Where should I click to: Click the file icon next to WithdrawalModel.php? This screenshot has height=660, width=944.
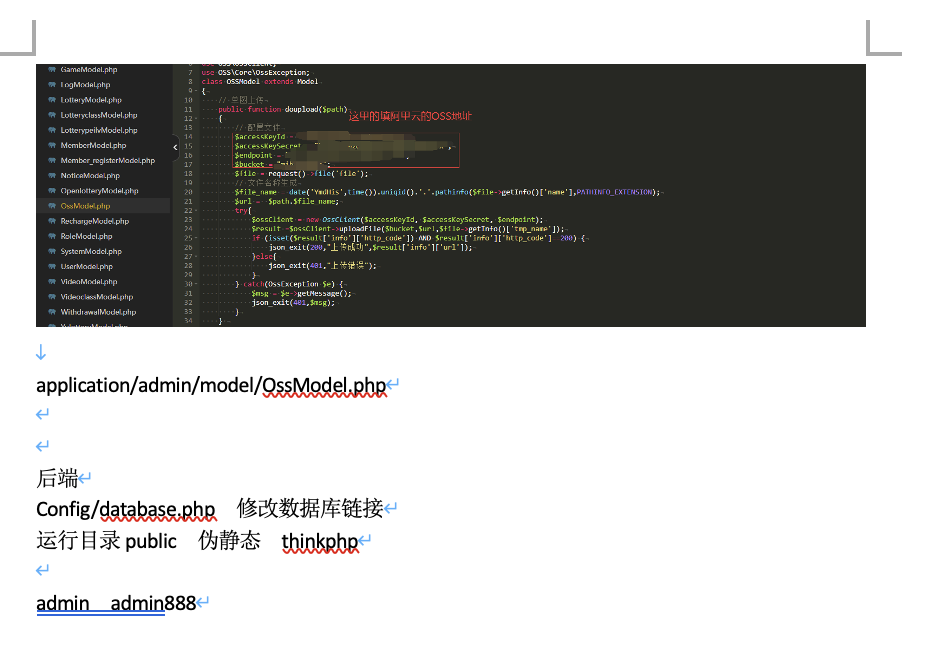coord(51,312)
